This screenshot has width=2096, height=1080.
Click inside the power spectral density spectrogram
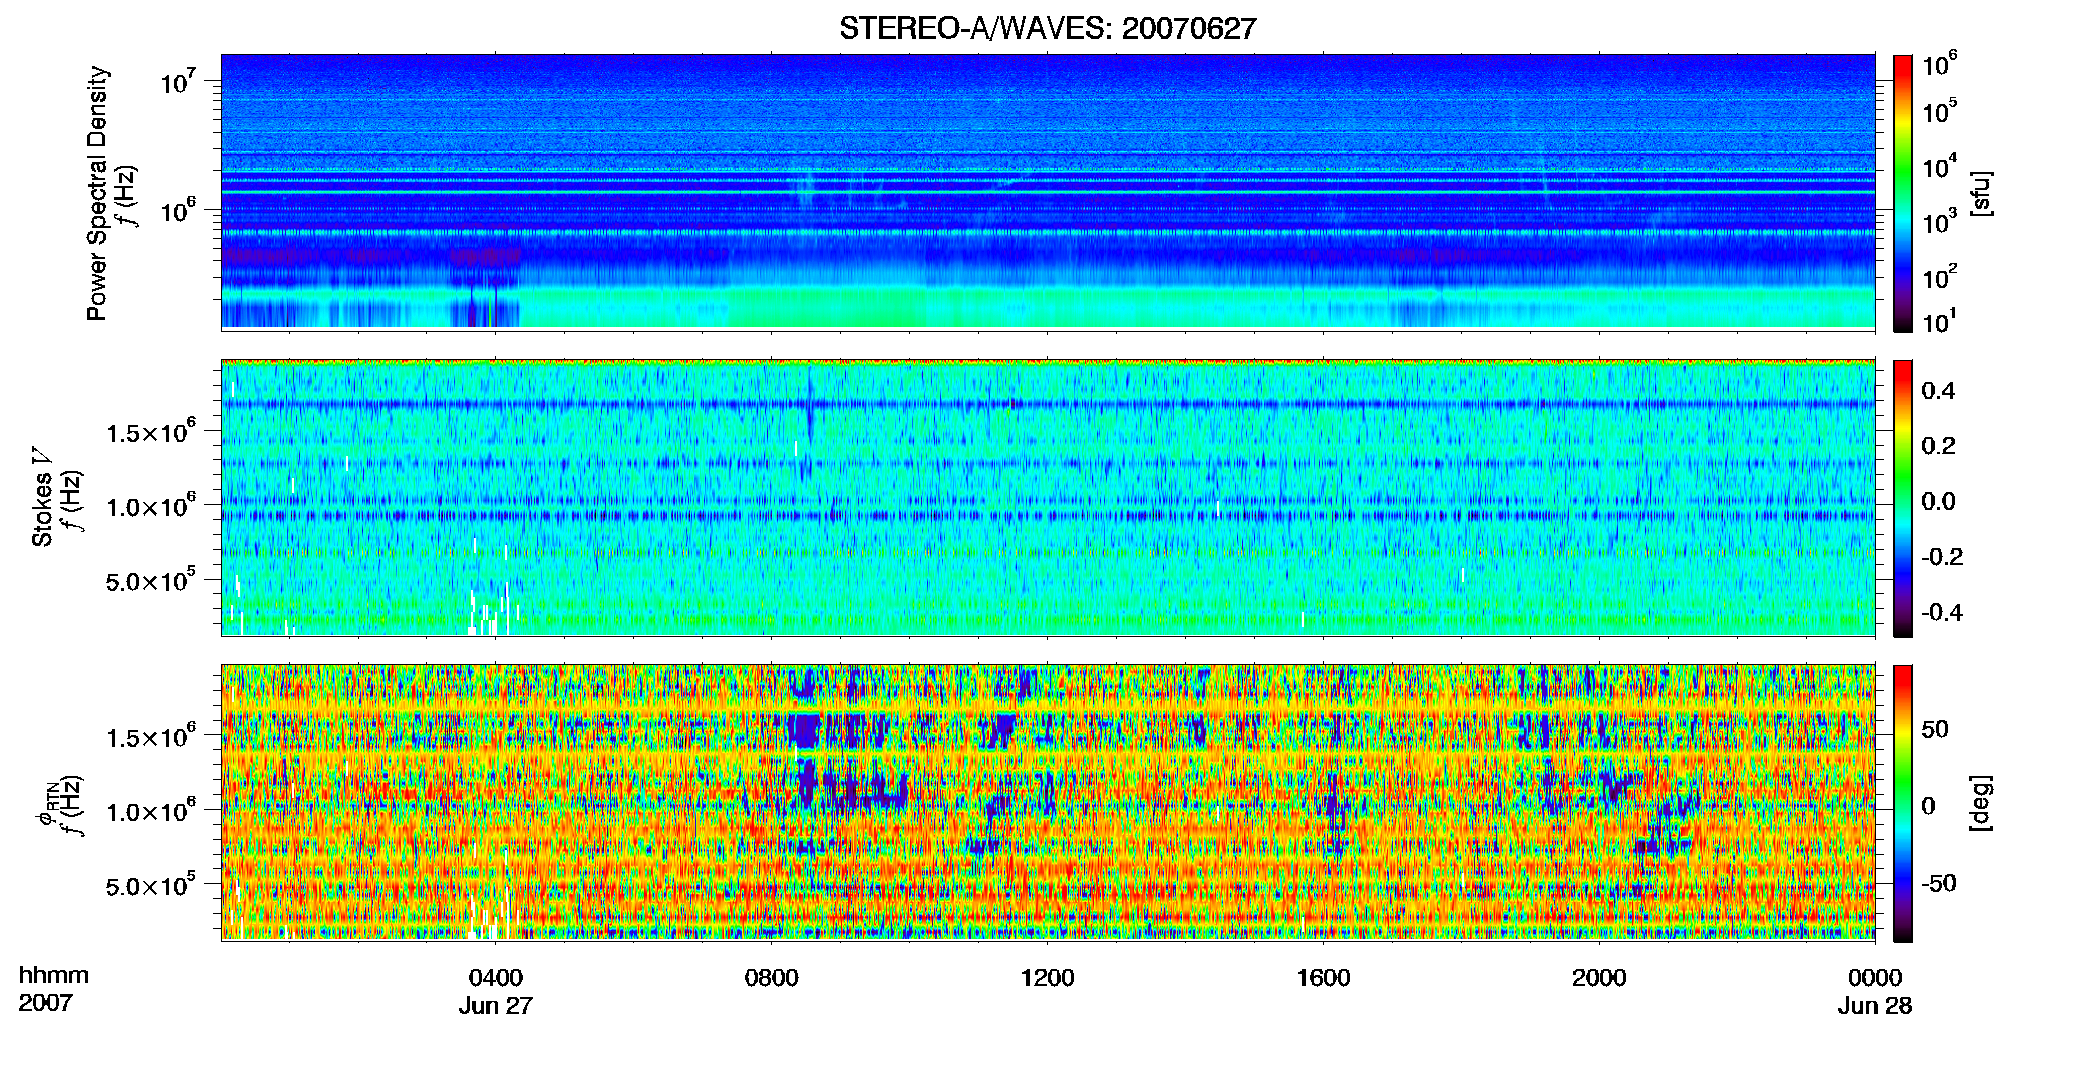1048,192
